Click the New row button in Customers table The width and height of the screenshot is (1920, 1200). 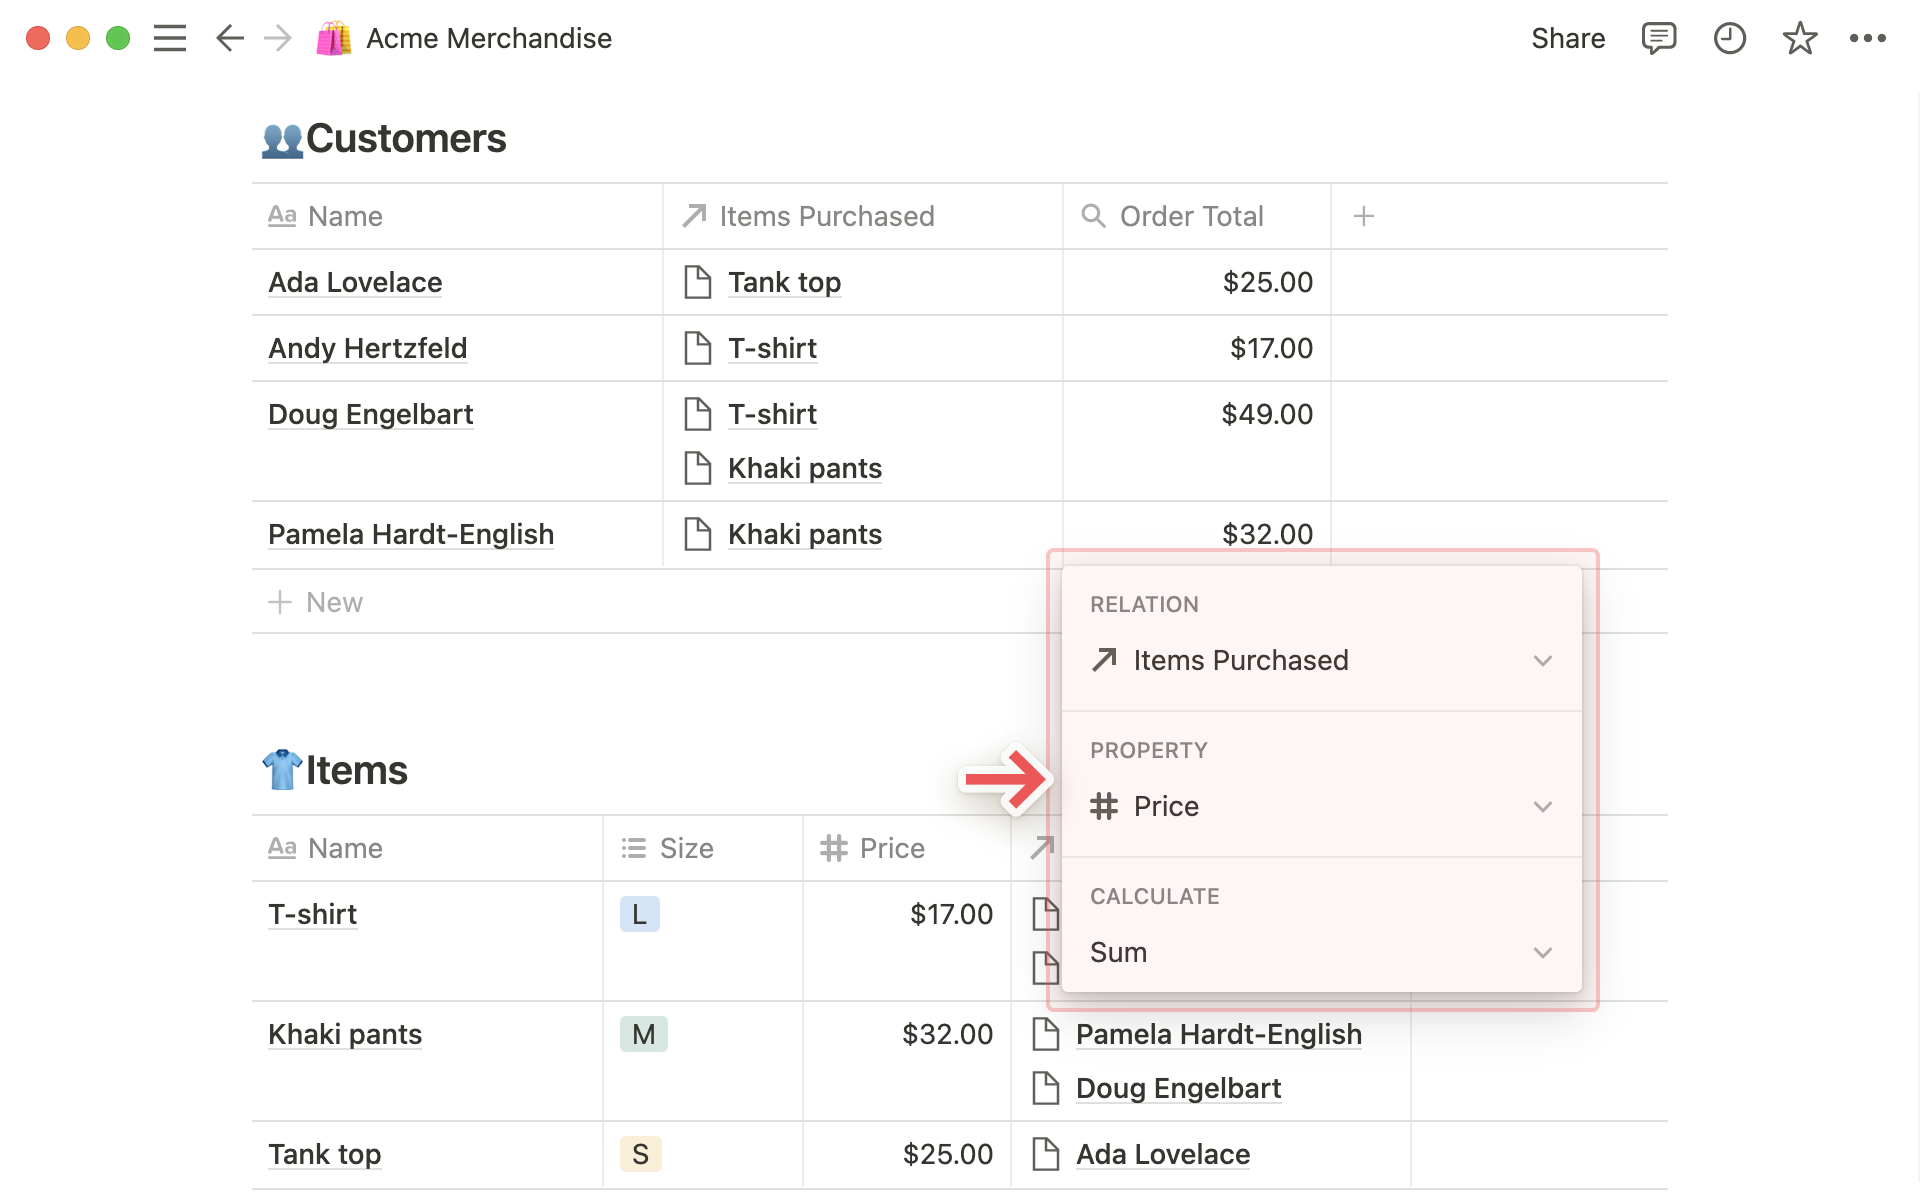click(x=315, y=601)
